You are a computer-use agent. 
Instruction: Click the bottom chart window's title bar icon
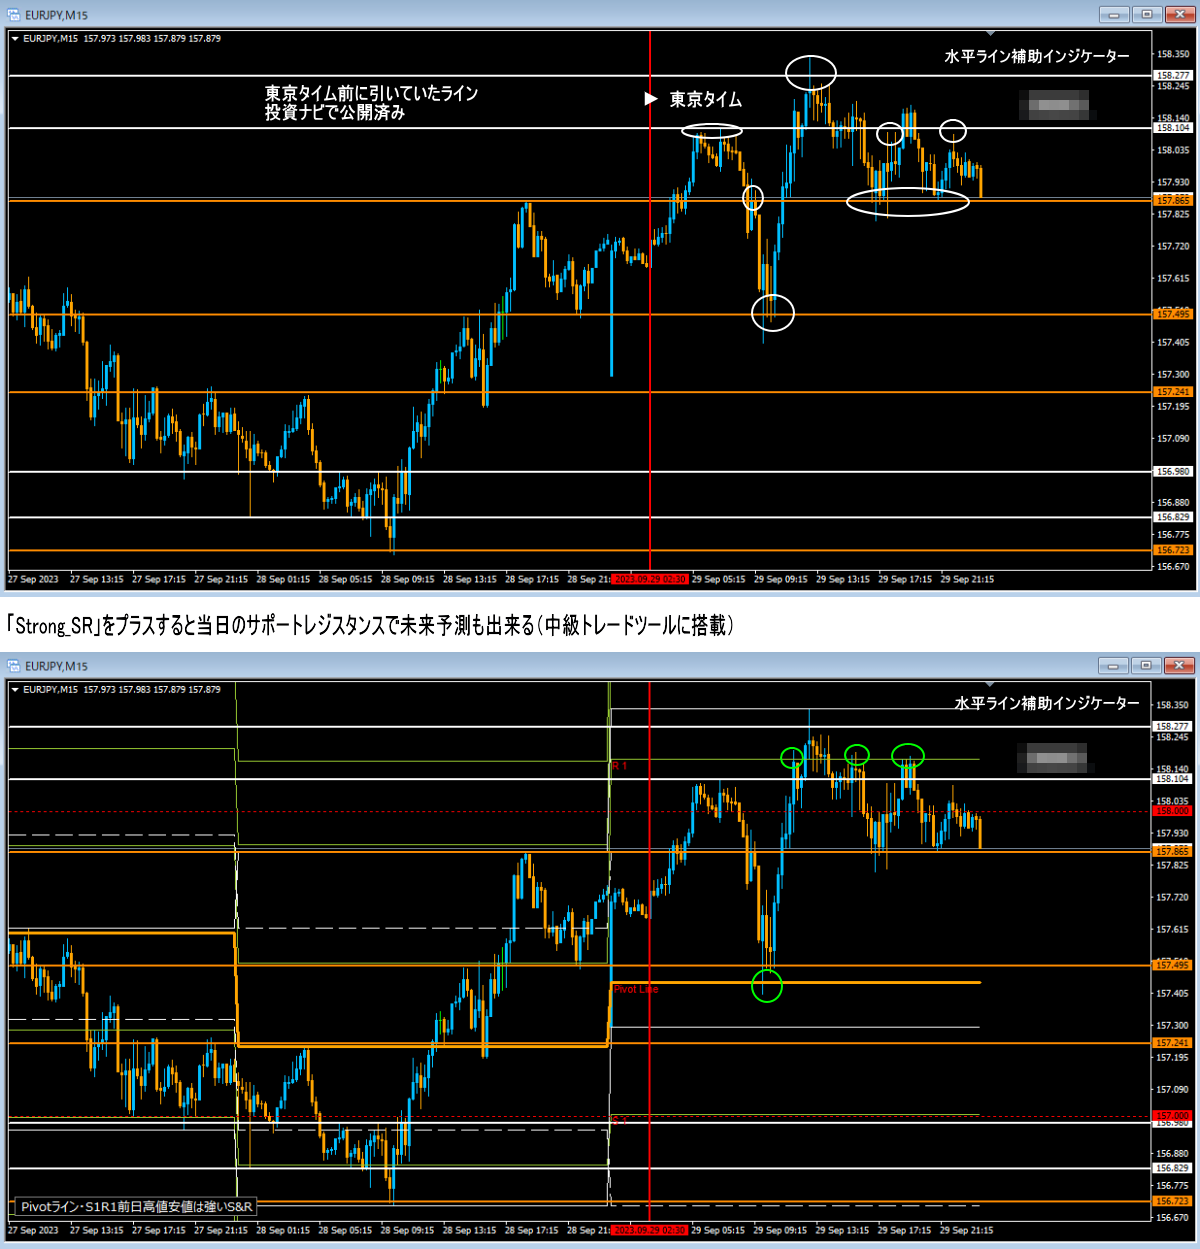(x=14, y=666)
